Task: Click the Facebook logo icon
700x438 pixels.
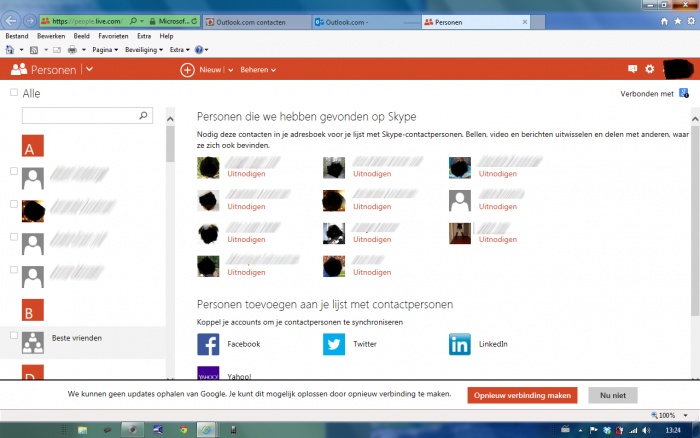Action: pos(208,344)
